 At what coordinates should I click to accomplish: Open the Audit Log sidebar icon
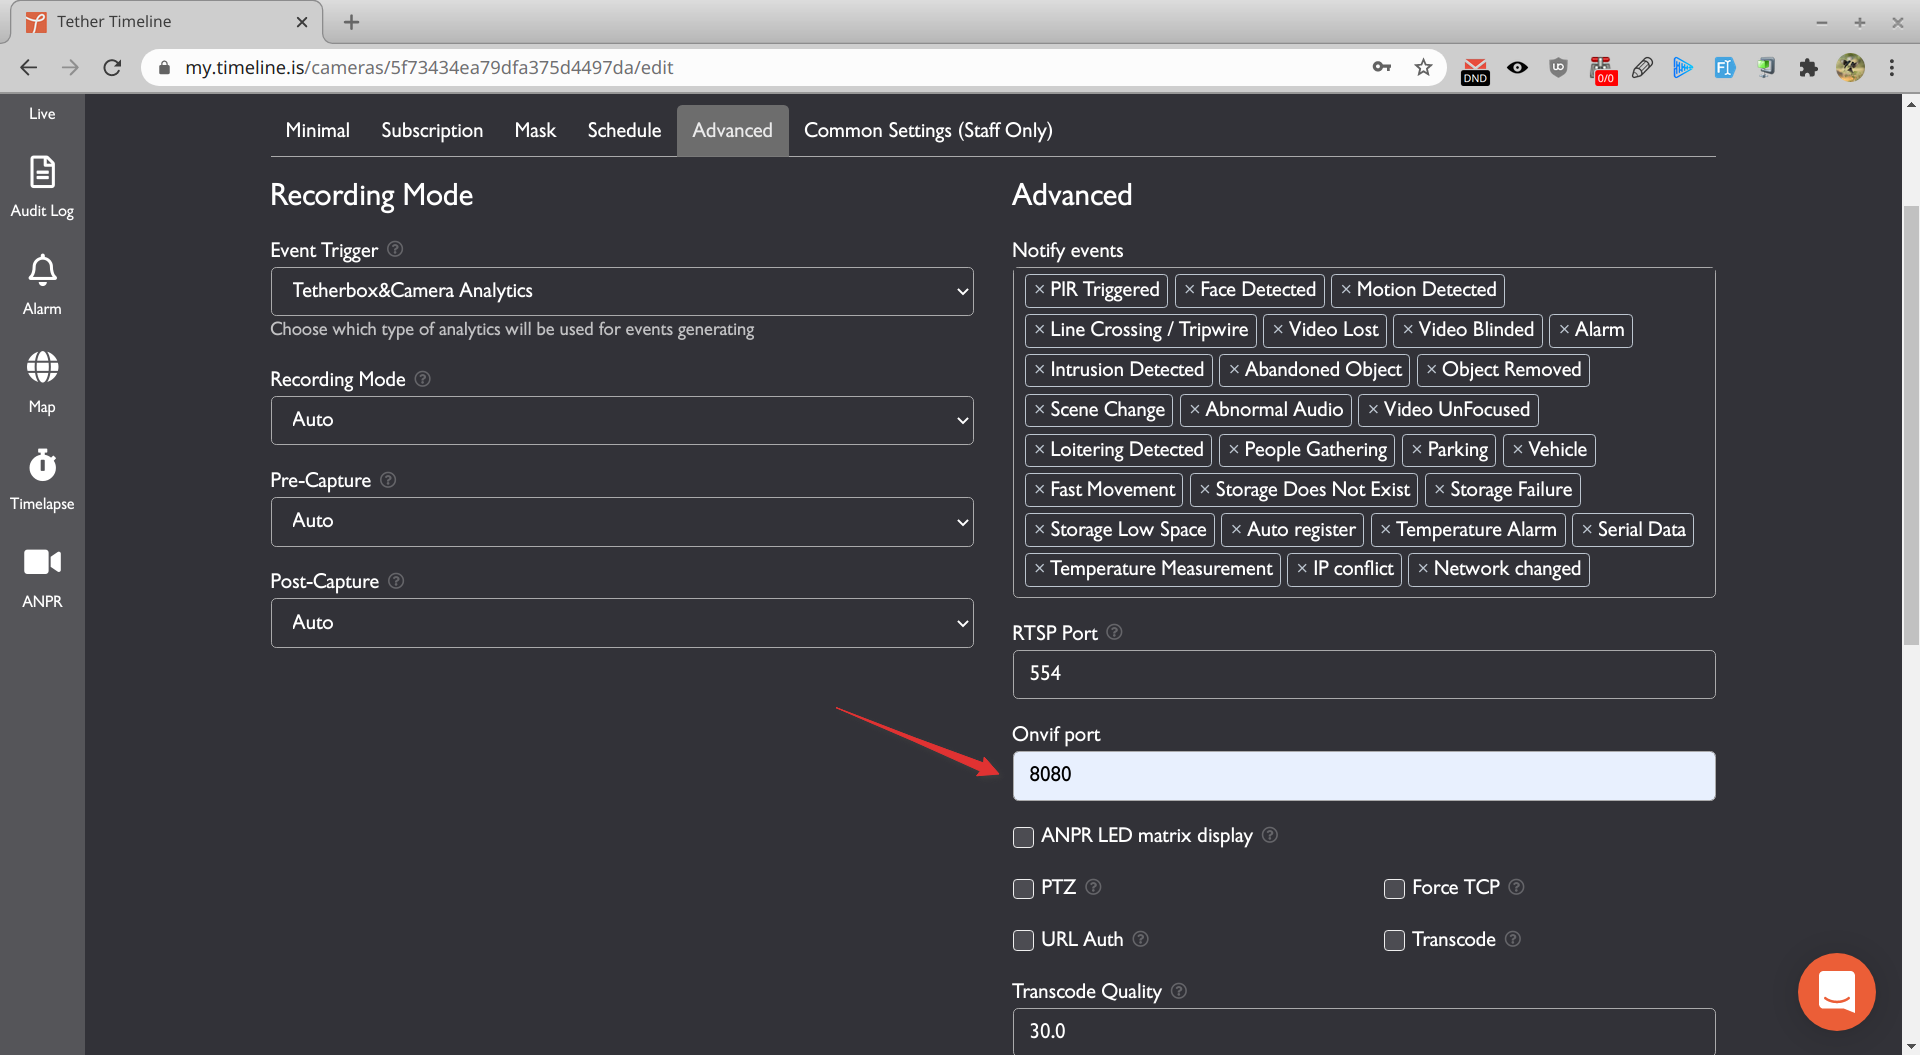tap(42, 173)
